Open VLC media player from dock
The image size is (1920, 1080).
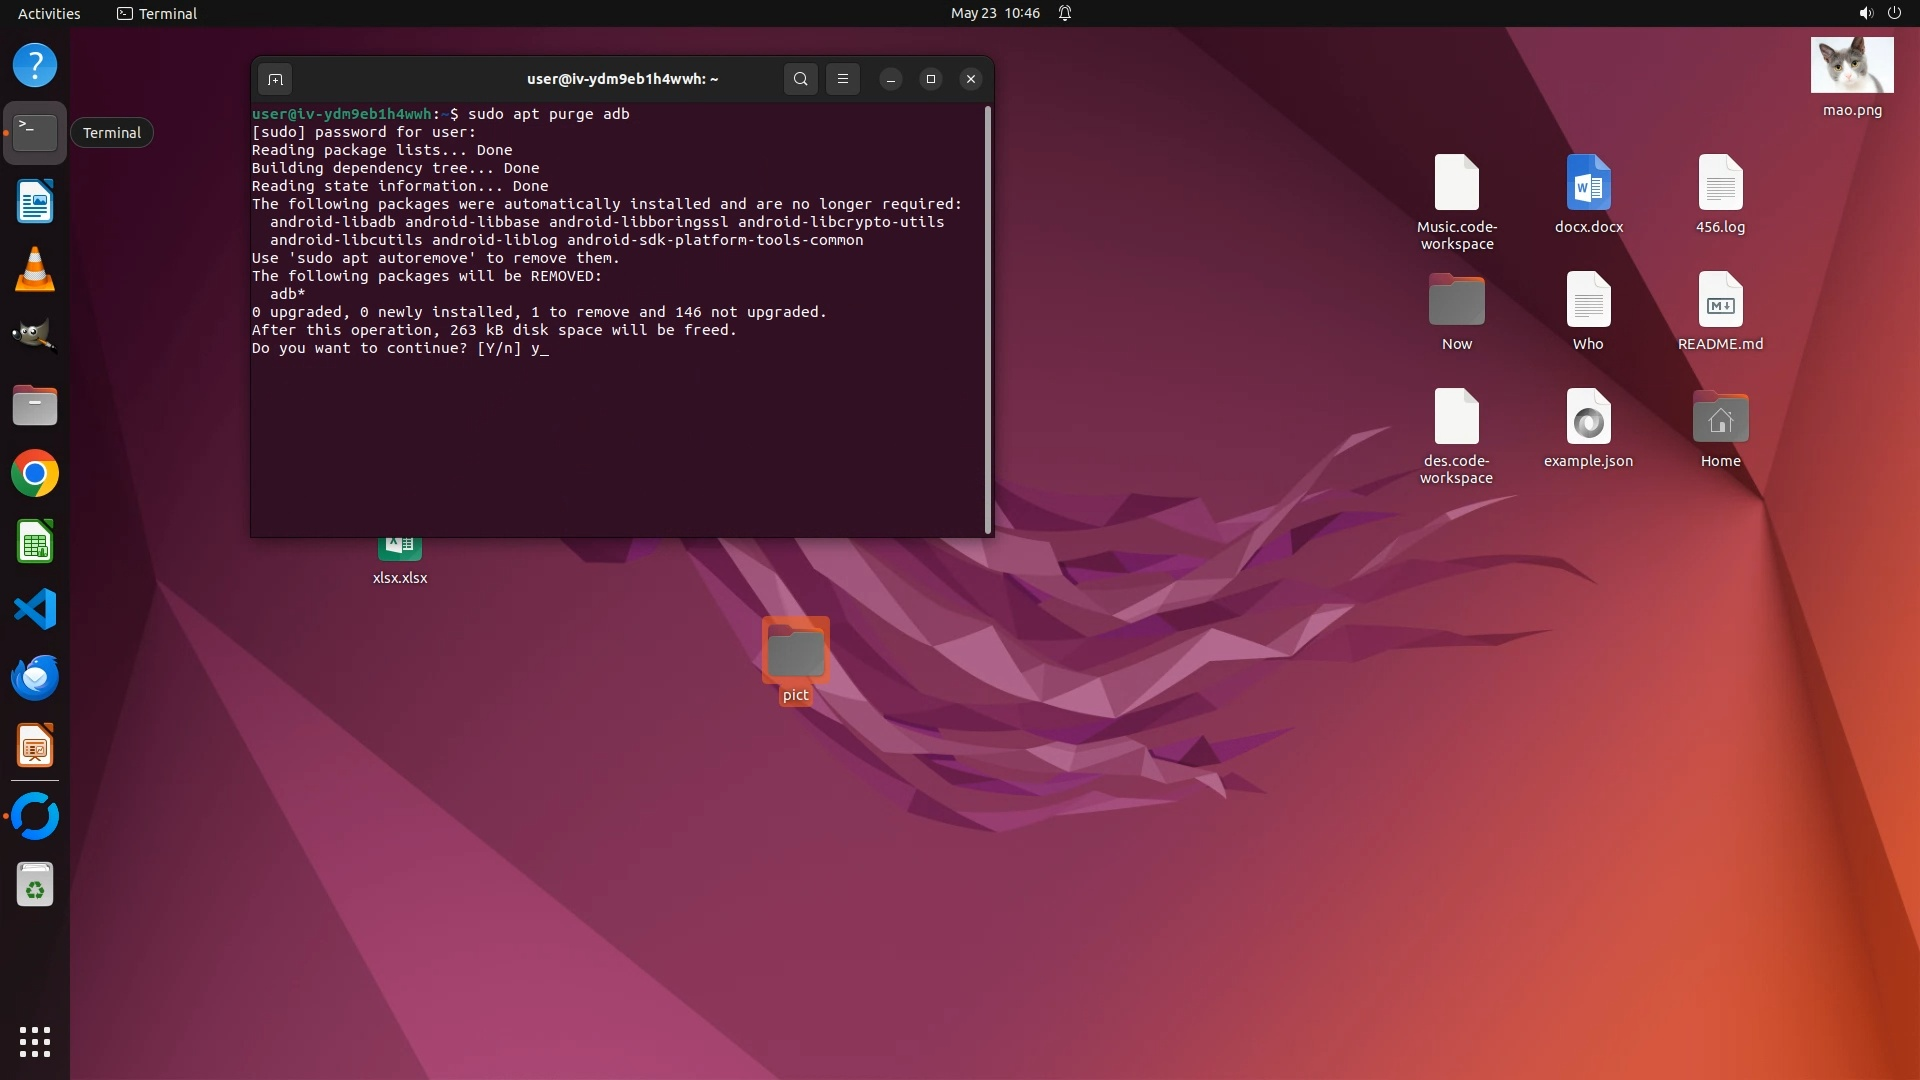[x=35, y=270]
